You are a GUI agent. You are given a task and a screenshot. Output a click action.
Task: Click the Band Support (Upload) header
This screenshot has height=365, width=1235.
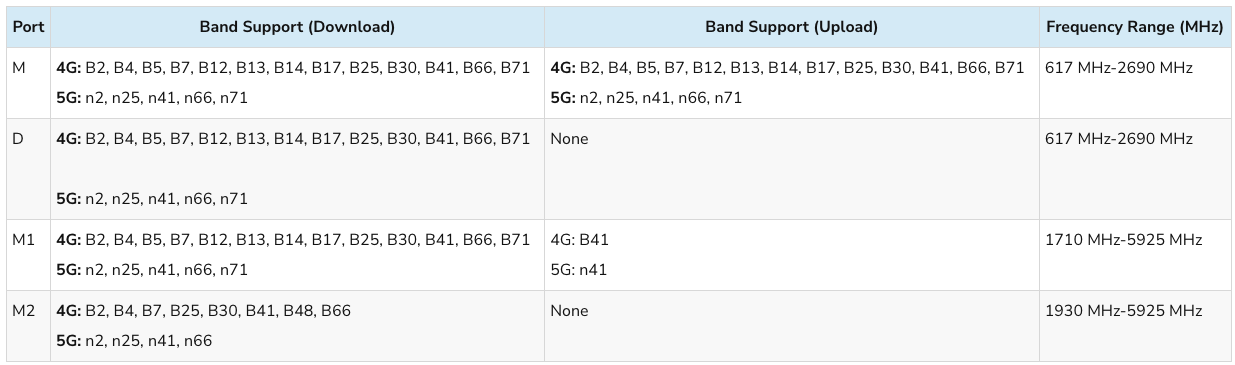(791, 27)
